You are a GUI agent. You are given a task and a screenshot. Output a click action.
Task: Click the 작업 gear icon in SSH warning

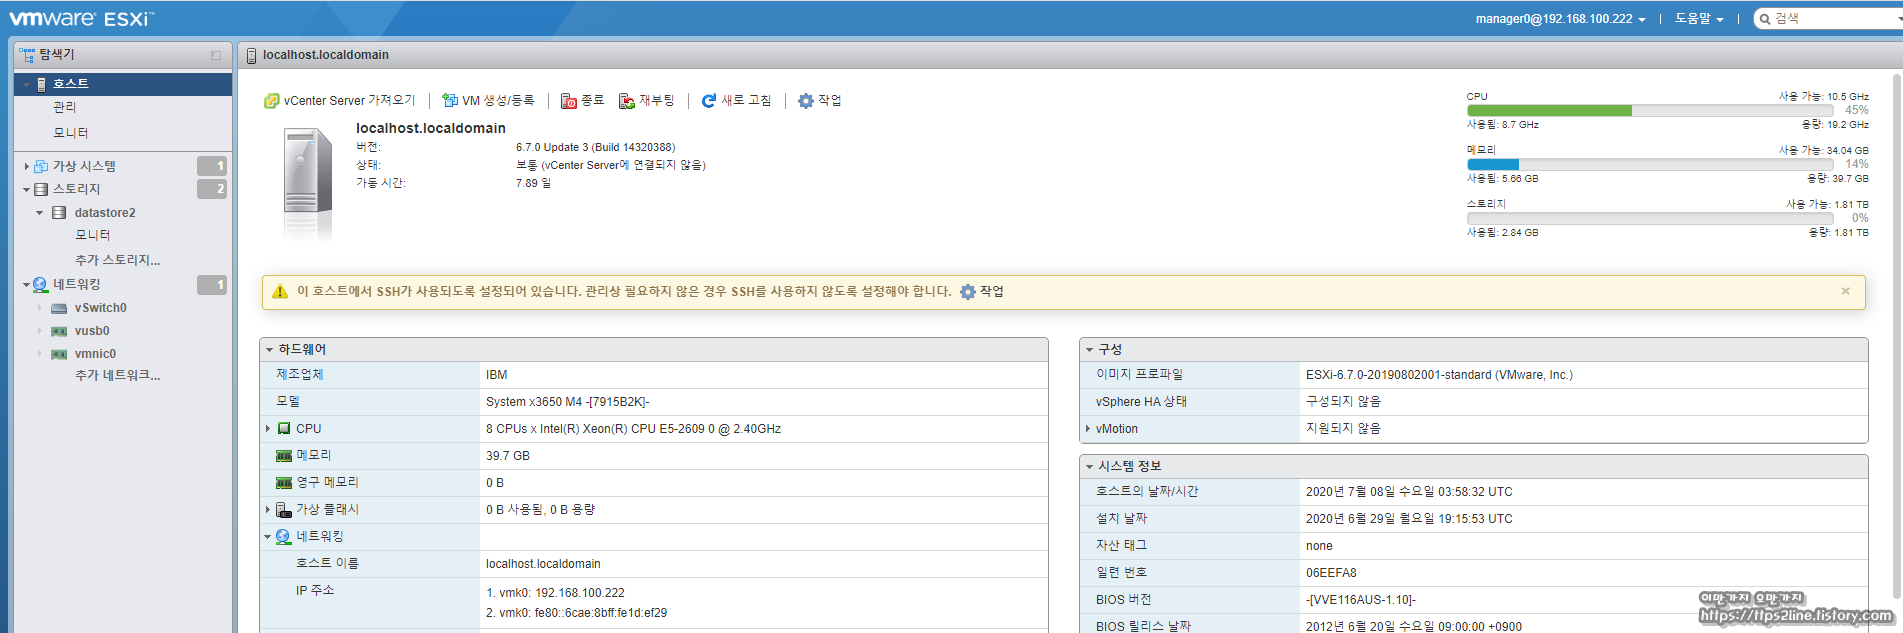[968, 292]
